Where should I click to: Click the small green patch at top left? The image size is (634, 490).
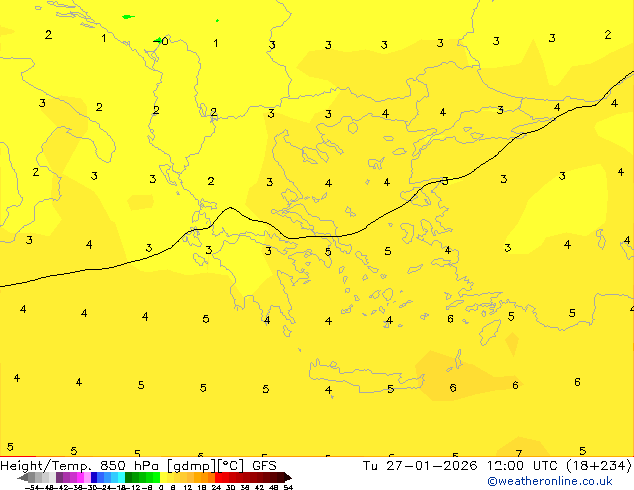tap(127, 17)
